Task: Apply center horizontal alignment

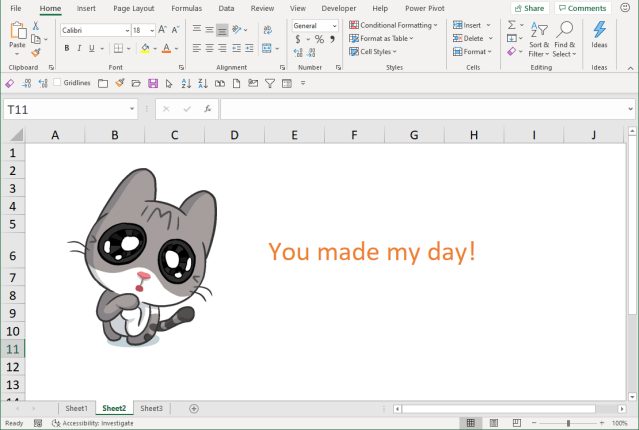Action: pos(209,49)
